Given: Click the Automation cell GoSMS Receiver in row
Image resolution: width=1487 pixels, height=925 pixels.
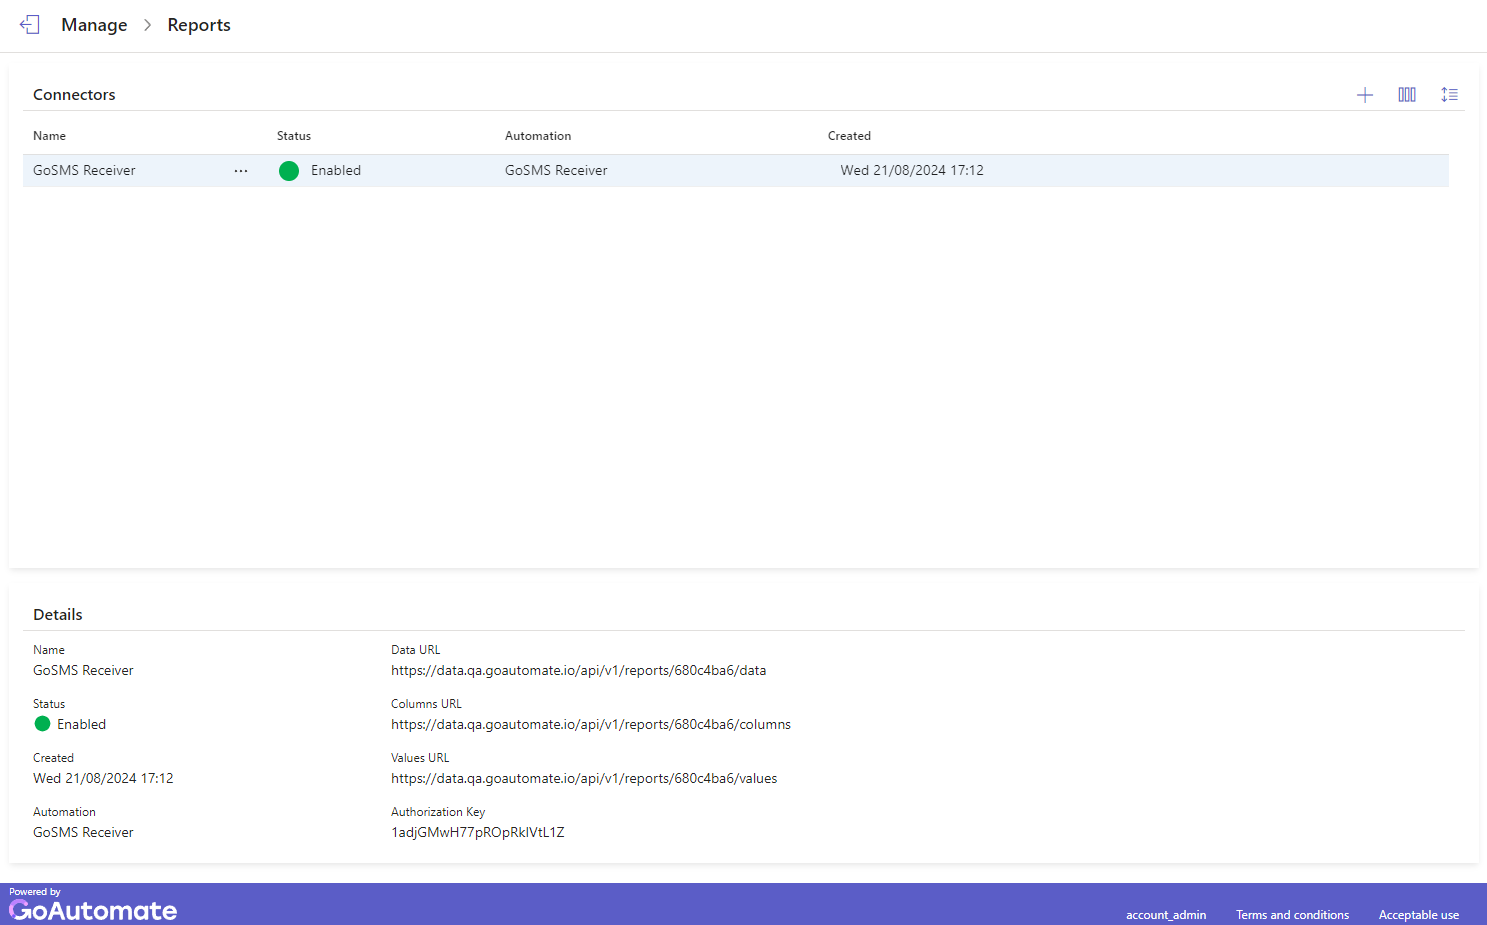Looking at the screenshot, I should pyautogui.click(x=556, y=171).
